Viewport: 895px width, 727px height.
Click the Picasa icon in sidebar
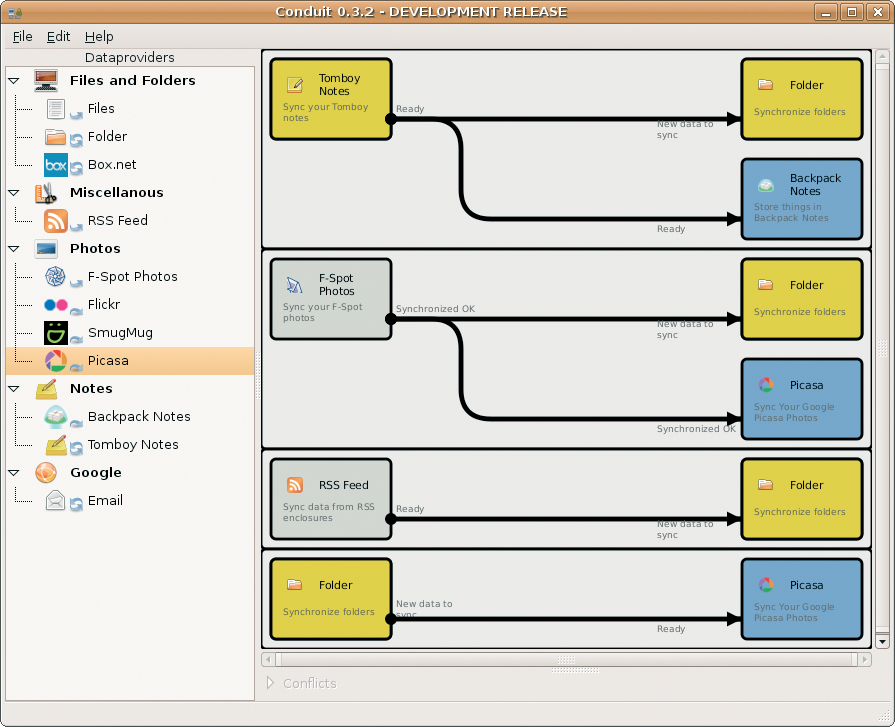click(56, 361)
